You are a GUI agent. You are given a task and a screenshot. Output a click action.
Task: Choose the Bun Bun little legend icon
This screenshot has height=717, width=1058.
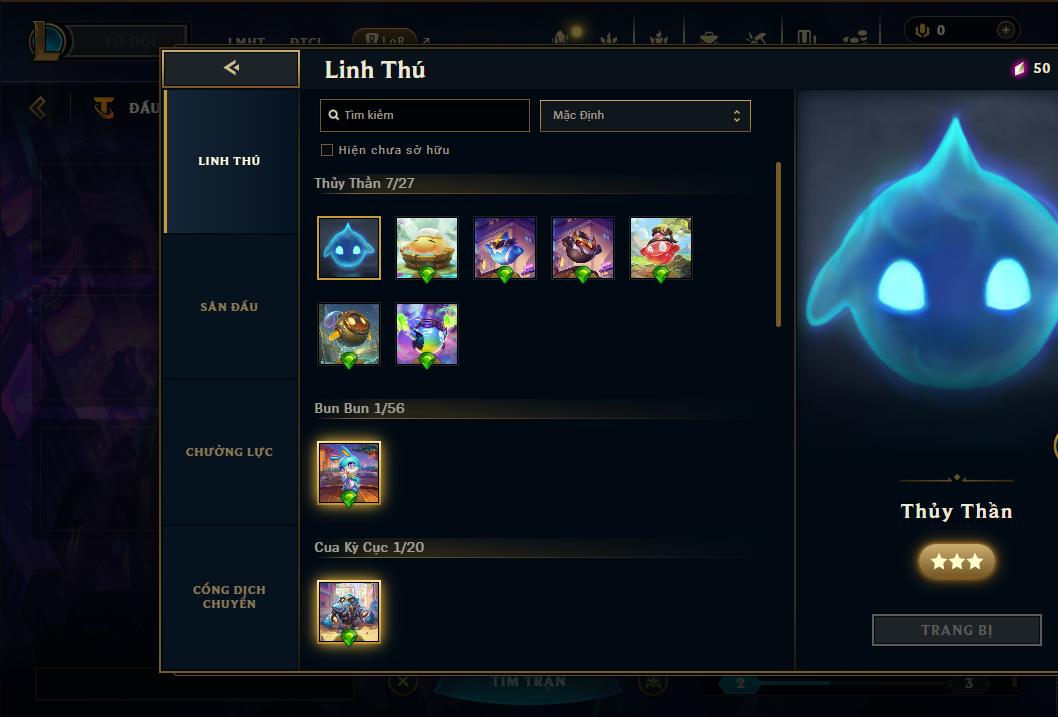click(349, 473)
